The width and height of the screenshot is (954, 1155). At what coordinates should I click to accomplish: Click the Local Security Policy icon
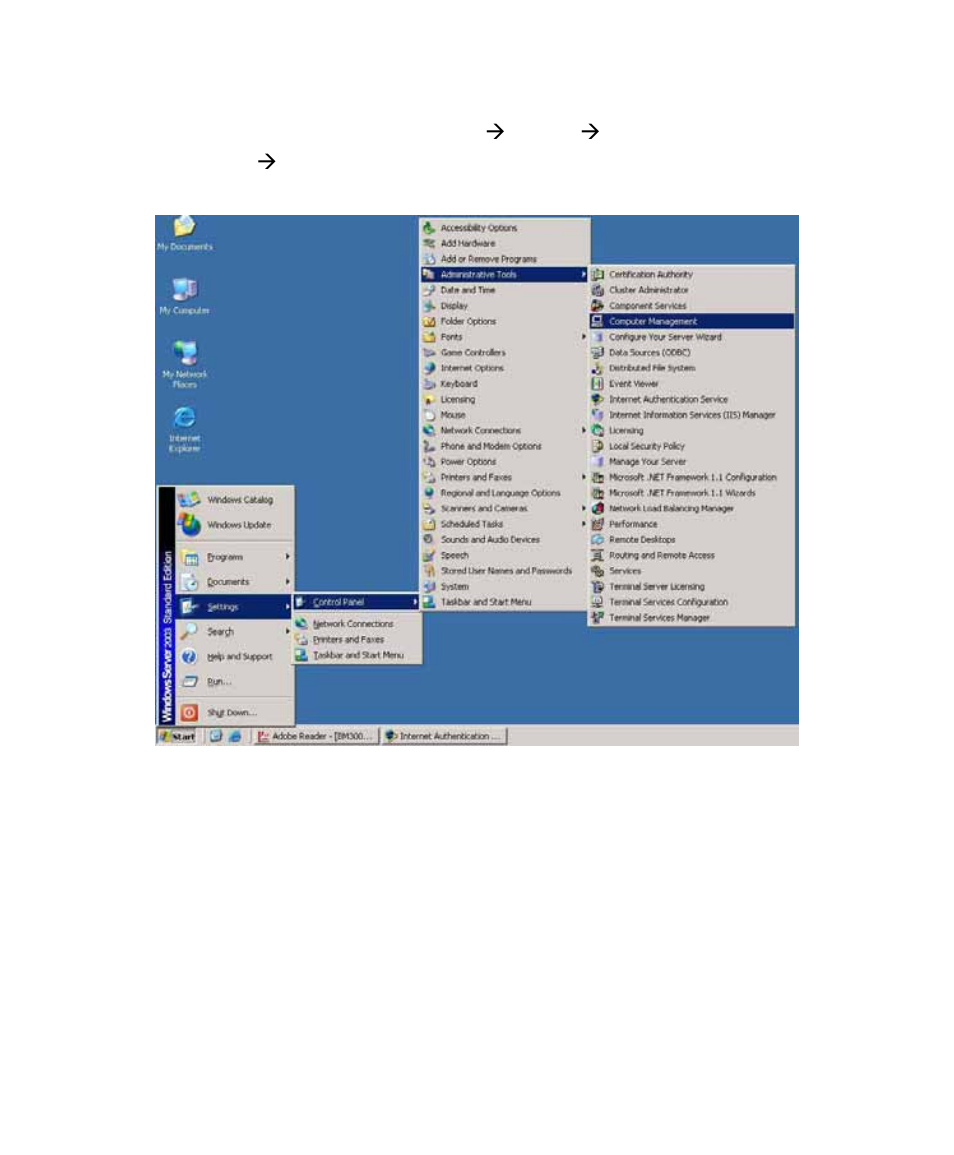[597, 446]
